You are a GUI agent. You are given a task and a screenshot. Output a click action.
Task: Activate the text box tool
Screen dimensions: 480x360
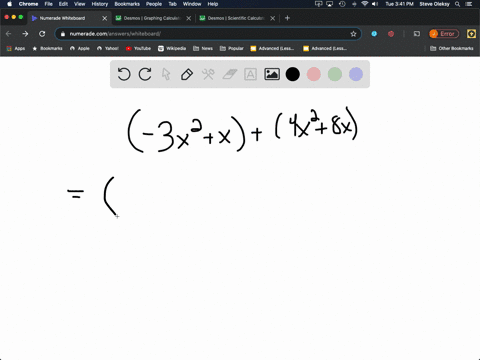(x=250, y=74)
